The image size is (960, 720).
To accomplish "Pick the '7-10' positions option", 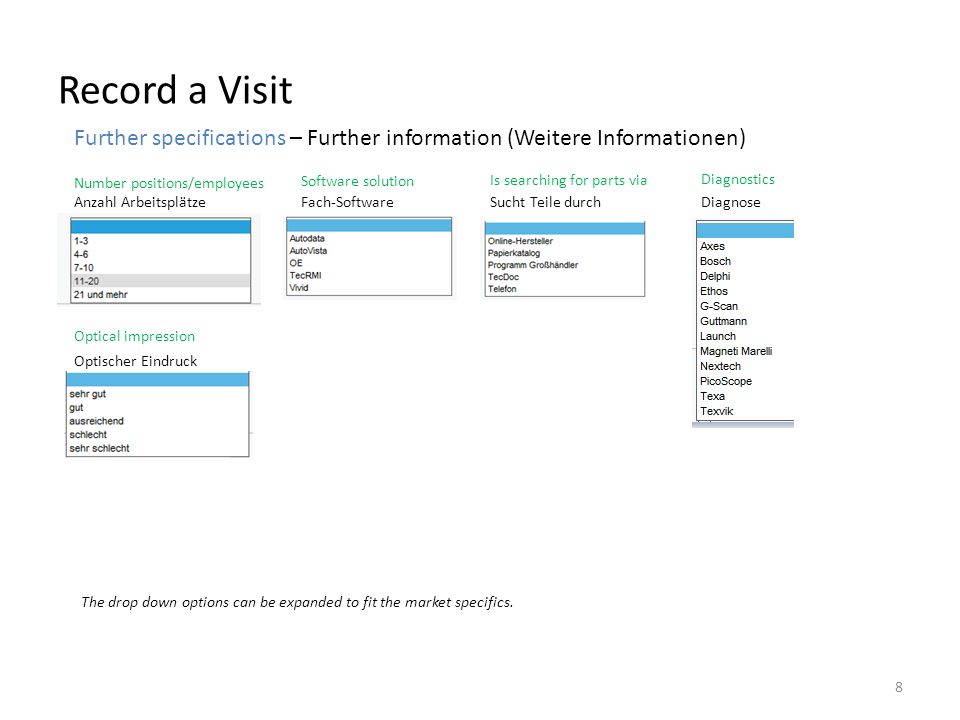I will pyautogui.click(x=160, y=268).
